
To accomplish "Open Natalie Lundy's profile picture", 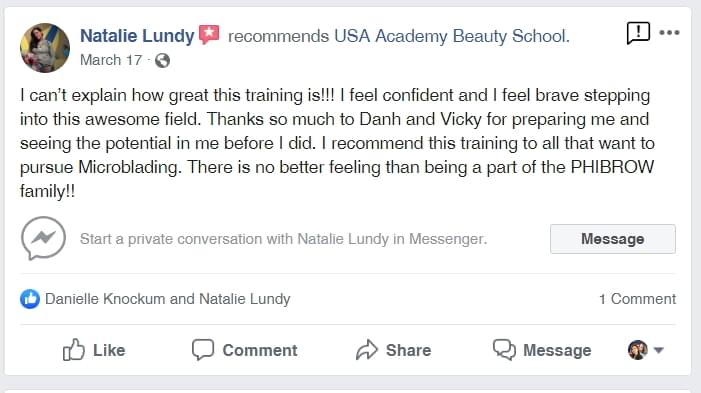I will click(45, 48).
